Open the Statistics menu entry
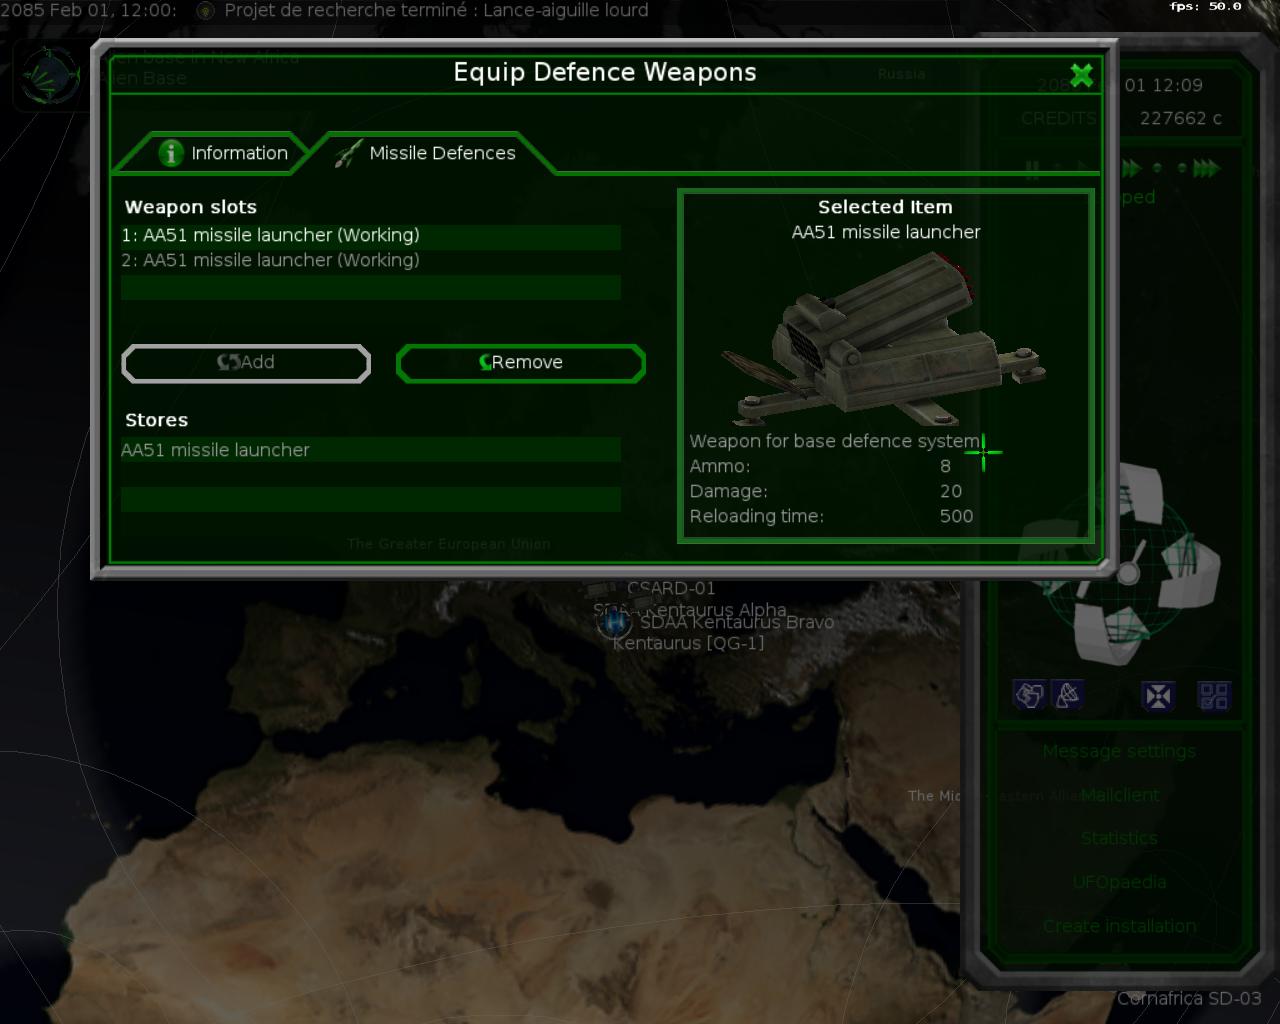The width and height of the screenshot is (1280, 1024). click(1119, 838)
